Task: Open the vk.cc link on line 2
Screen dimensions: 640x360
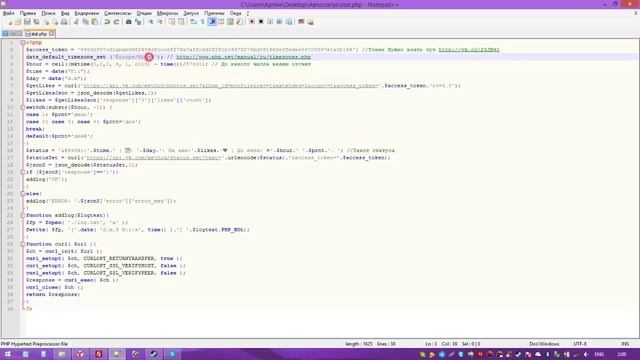Action: click(469, 50)
